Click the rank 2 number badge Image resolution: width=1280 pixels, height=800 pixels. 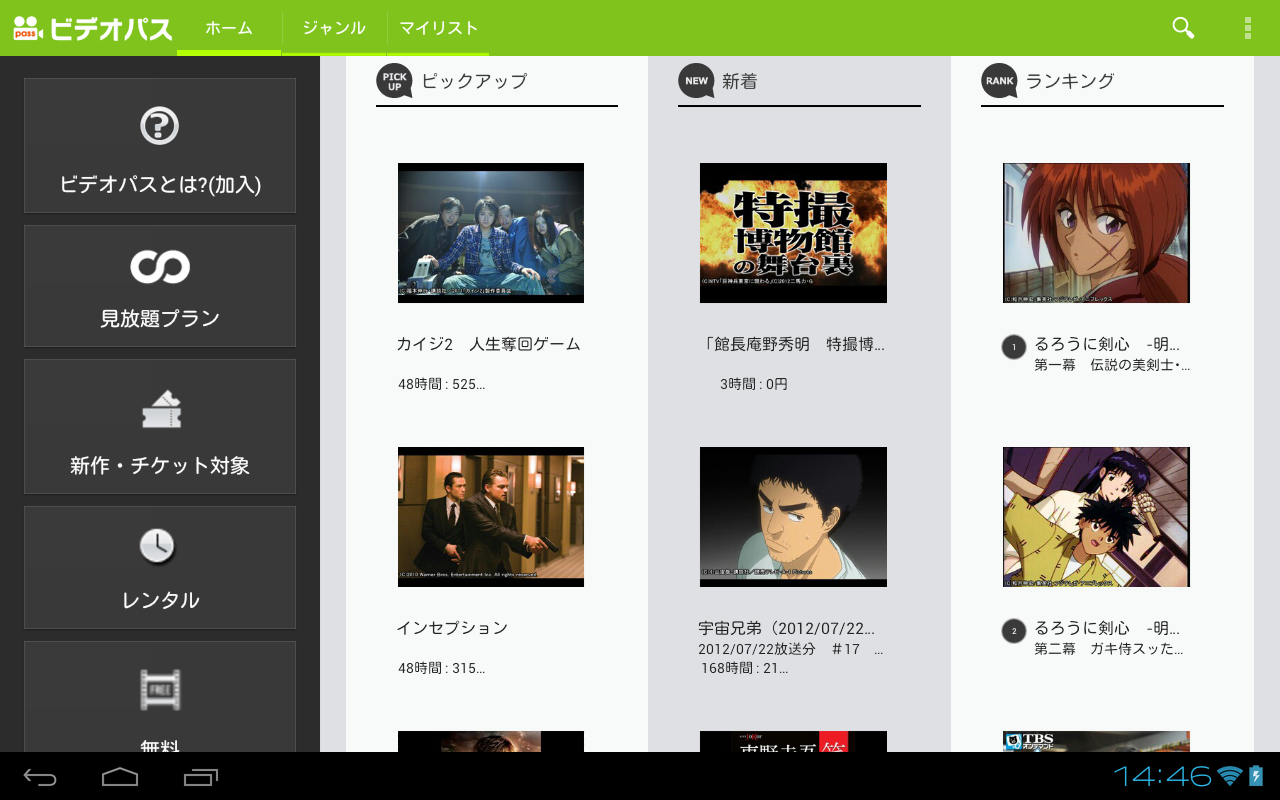pyautogui.click(x=1014, y=631)
